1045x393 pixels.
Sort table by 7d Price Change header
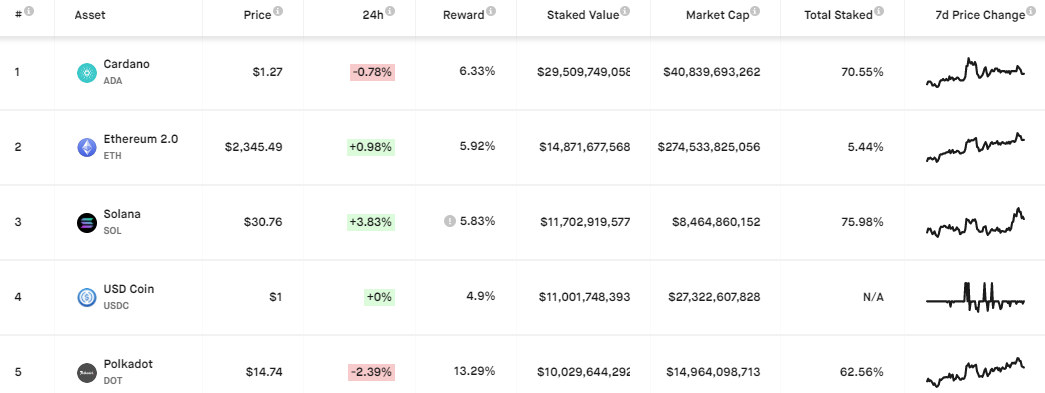(x=980, y=15)
